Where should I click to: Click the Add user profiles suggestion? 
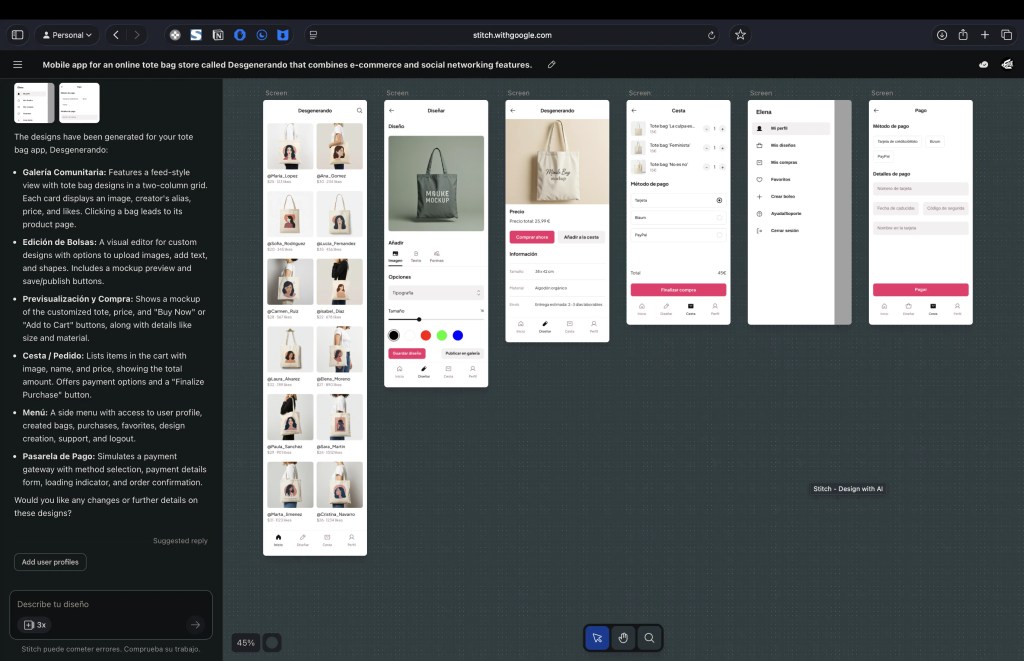point(50,562)
